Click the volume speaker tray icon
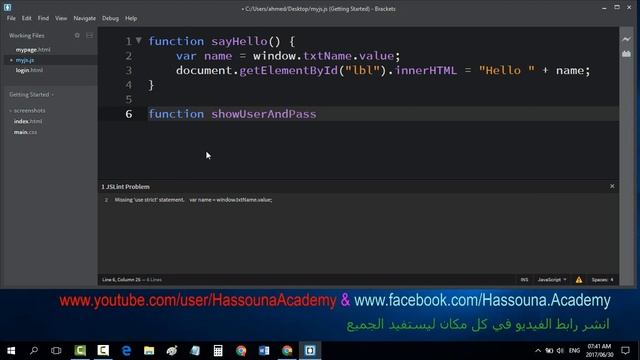 pos(560,351)
